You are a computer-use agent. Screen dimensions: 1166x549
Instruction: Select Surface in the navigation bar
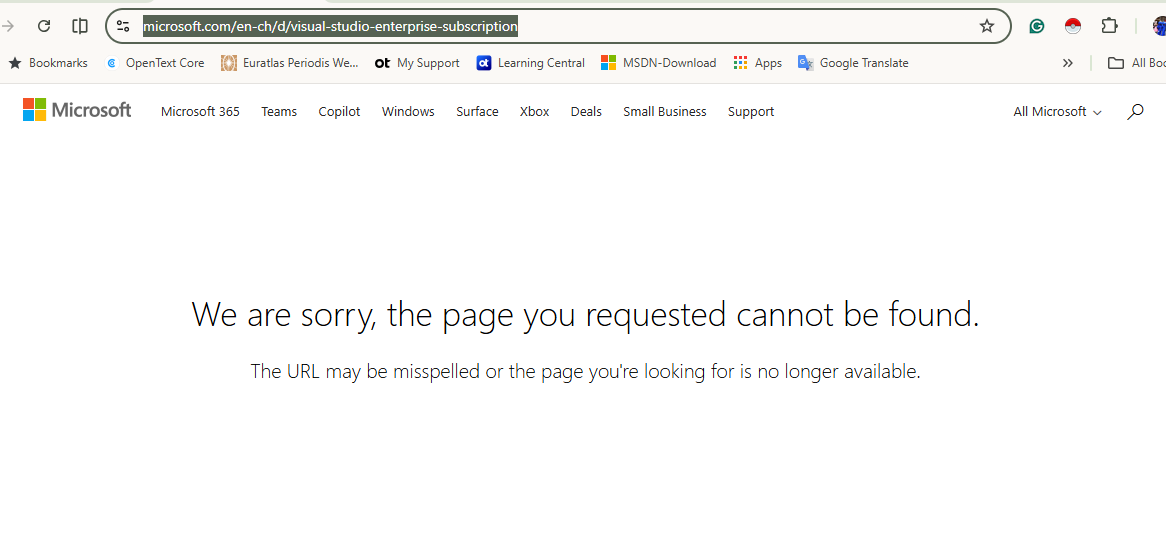click(x=477, y=112)
